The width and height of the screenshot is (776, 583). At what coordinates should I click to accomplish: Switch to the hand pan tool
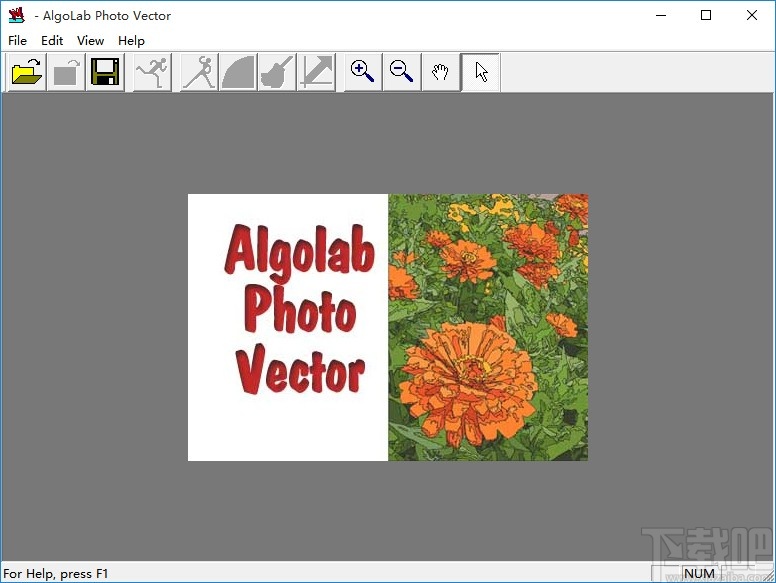tap(441, 72)
